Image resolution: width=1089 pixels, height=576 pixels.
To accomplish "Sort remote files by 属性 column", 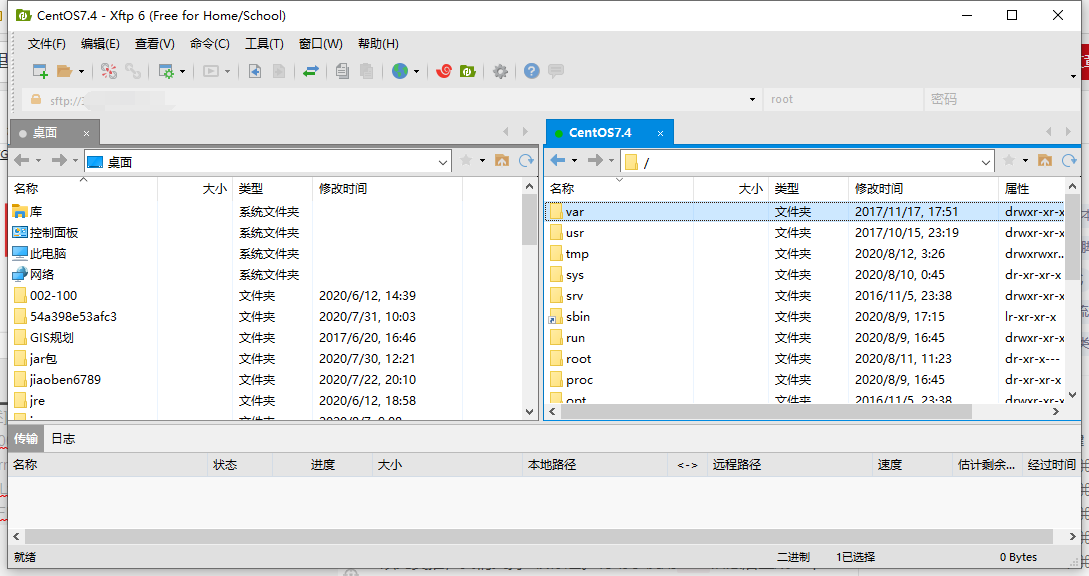I will 1032,188.
